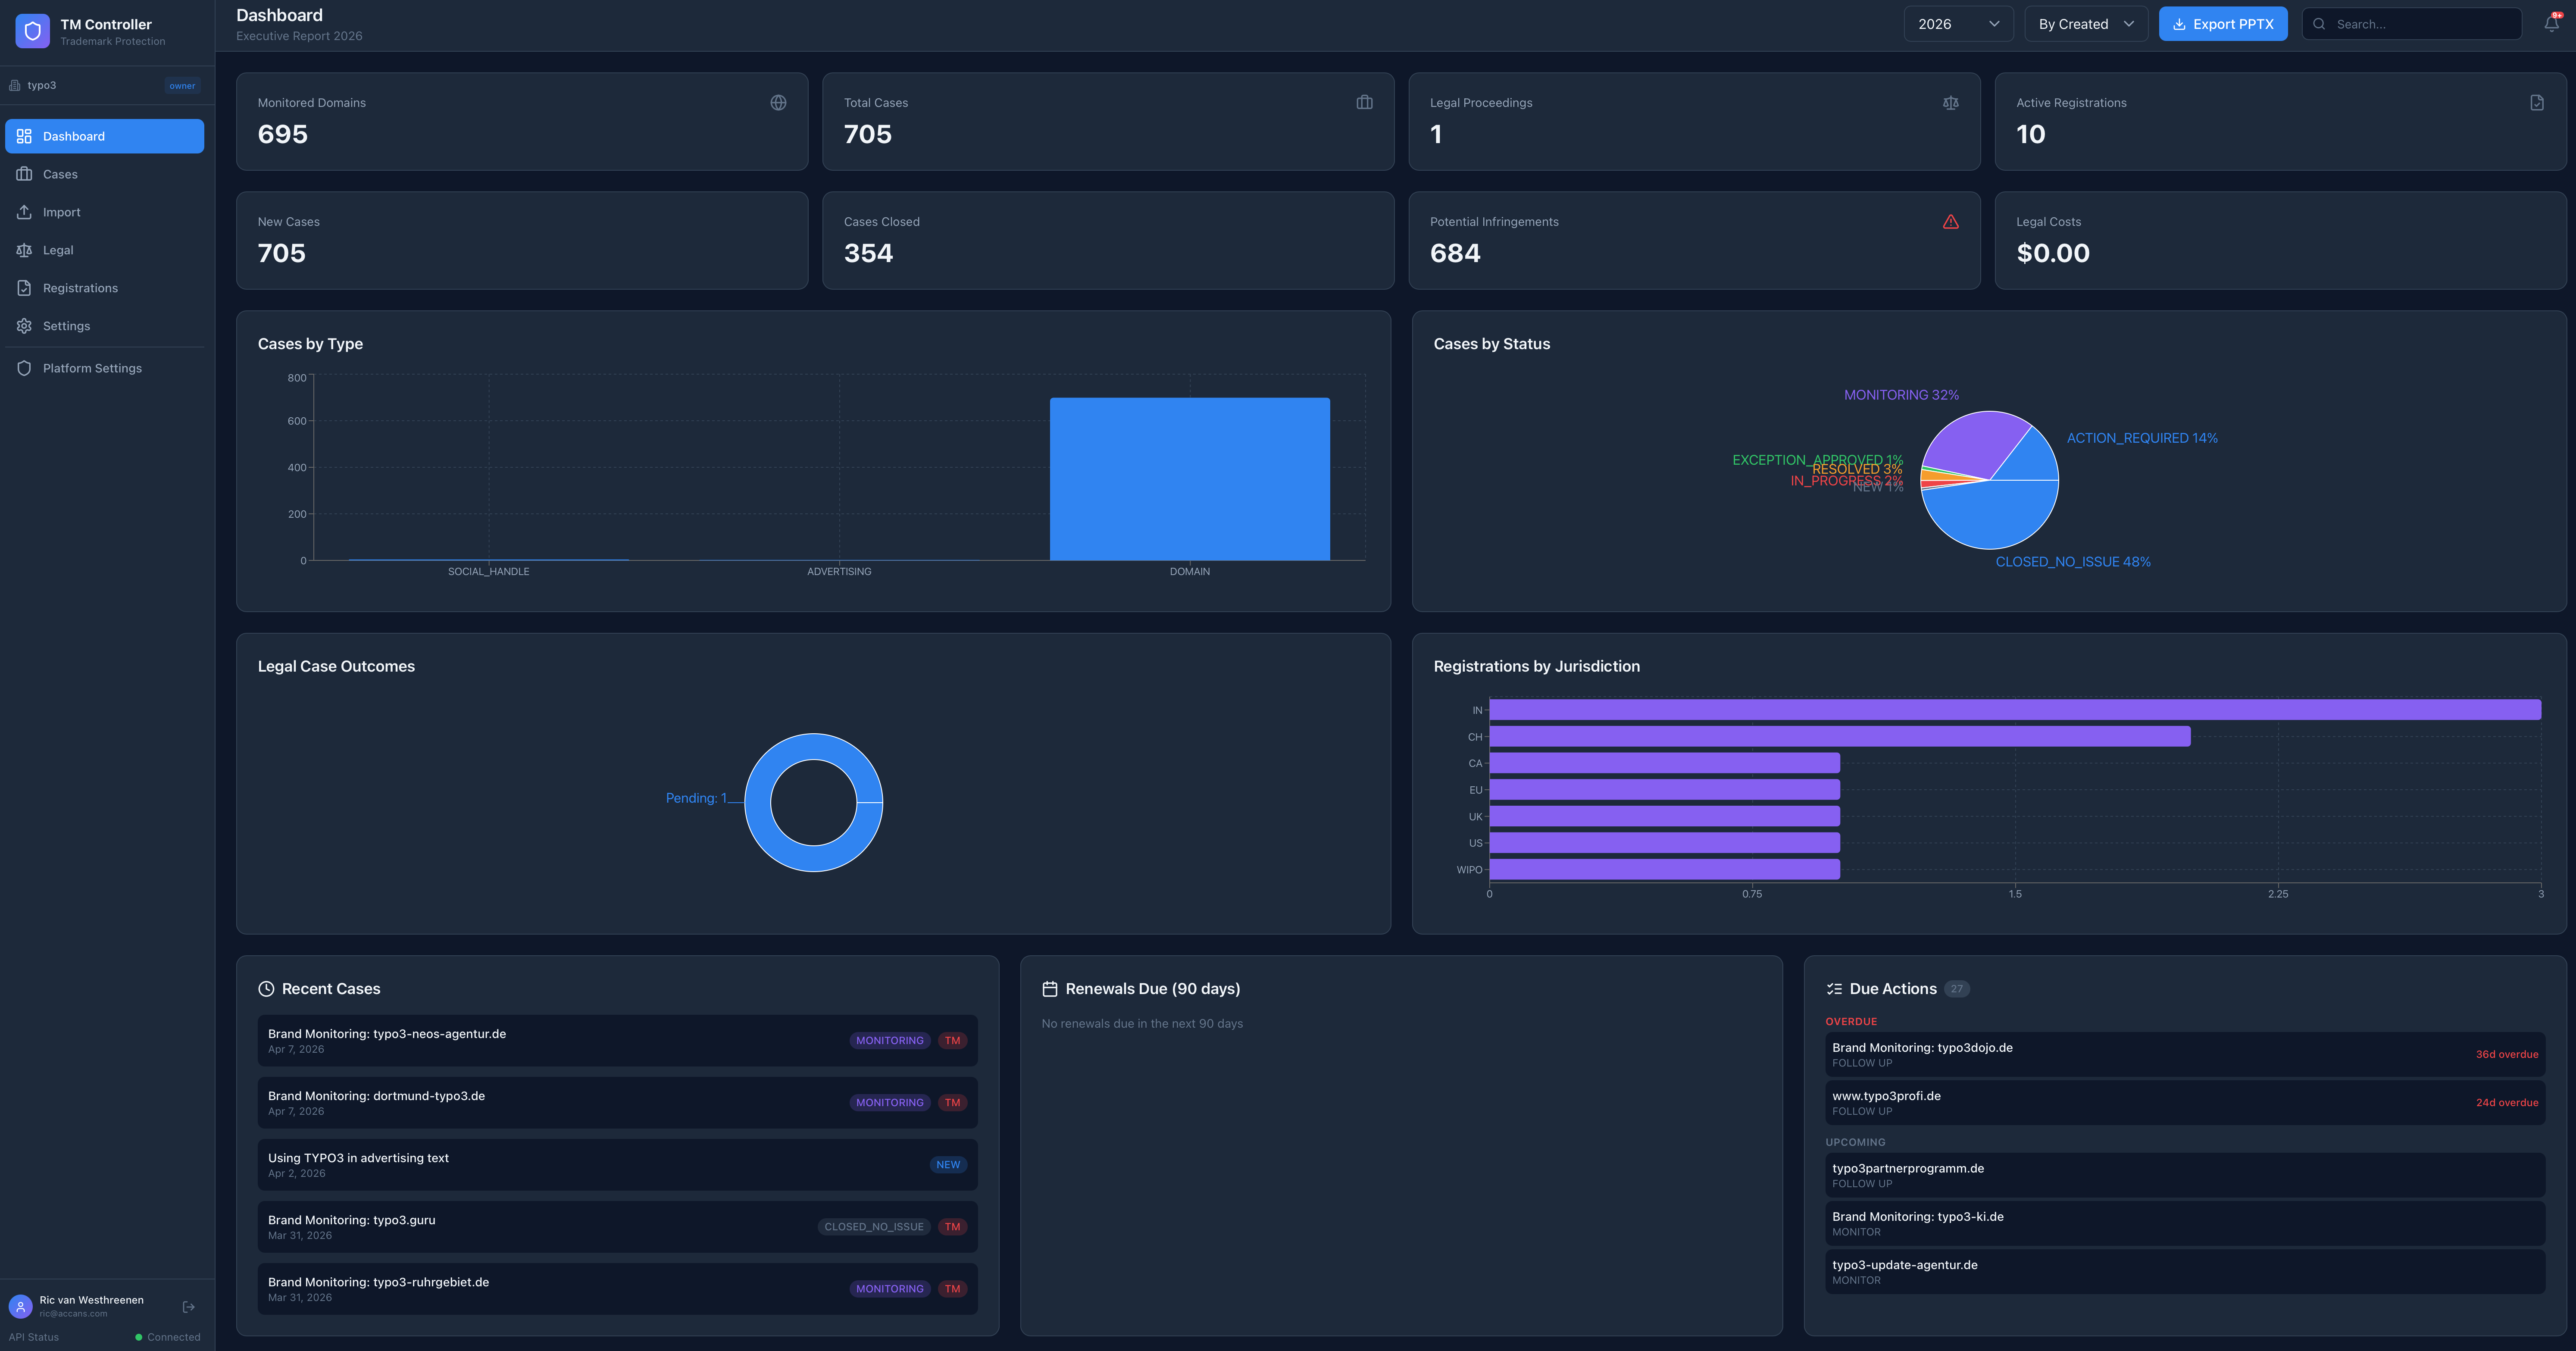Viewport: 2576px width, 1351px height.
Task: Click the Dashboard grid icon in sidebar
Action: (x=24, y=136)
